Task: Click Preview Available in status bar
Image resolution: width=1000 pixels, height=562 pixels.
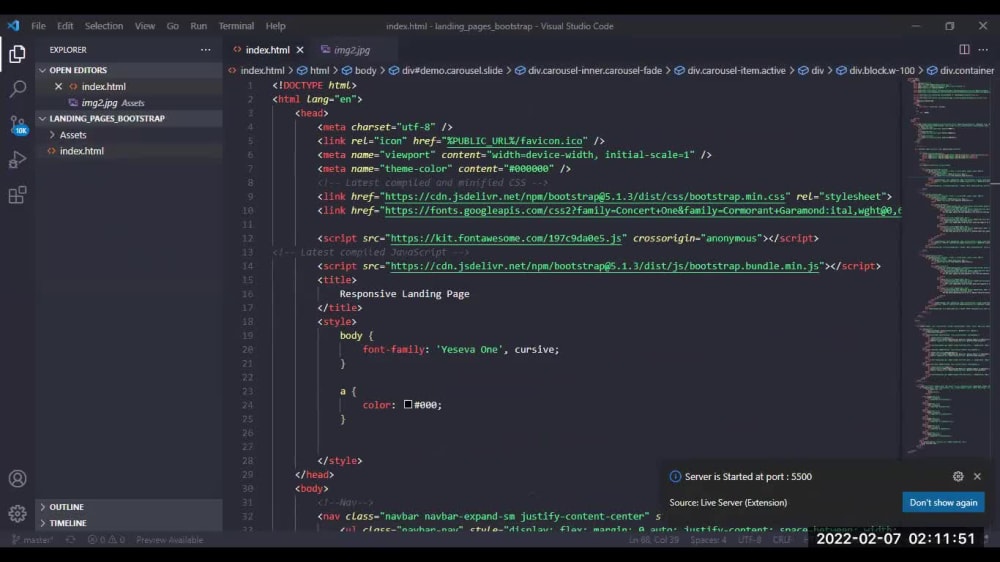Action: coord(170,540)
